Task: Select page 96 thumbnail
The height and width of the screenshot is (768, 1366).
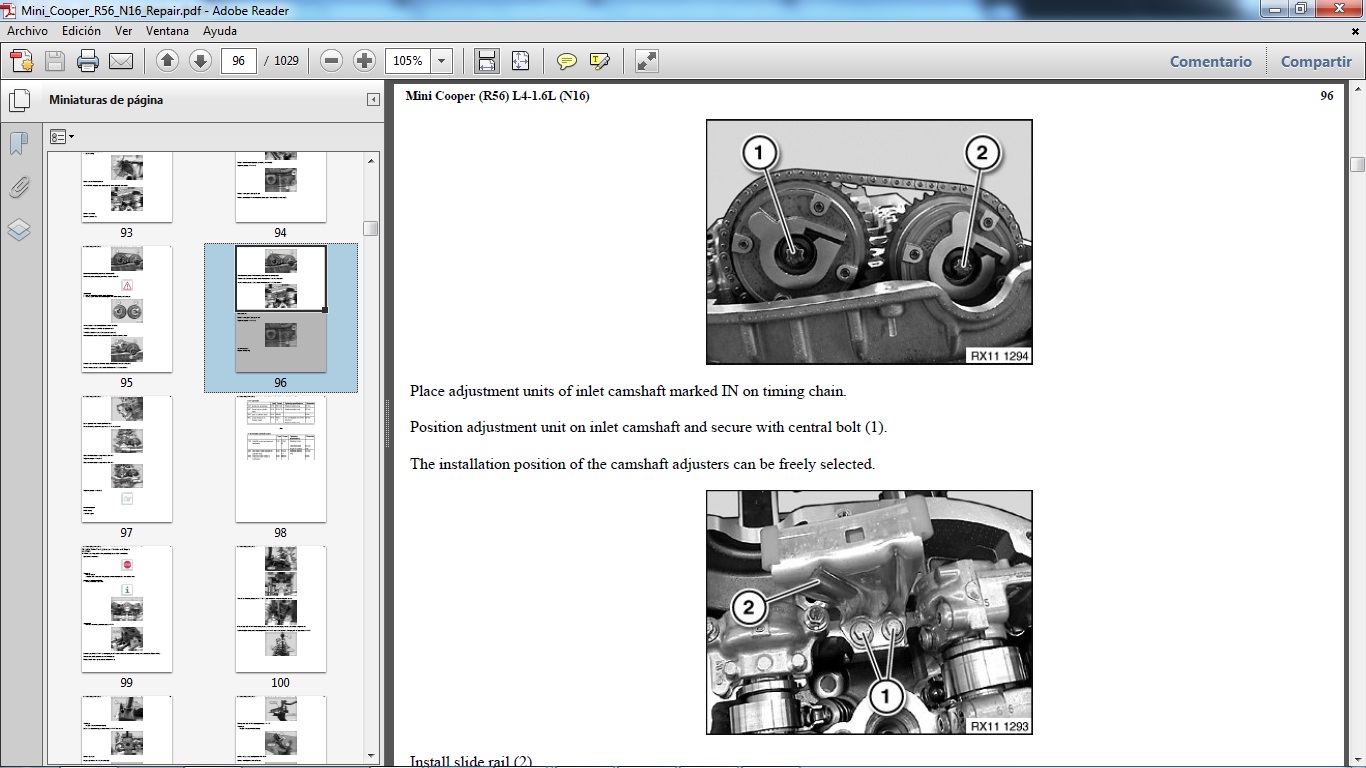Action: pyautogui.click(x=280, y=309)
